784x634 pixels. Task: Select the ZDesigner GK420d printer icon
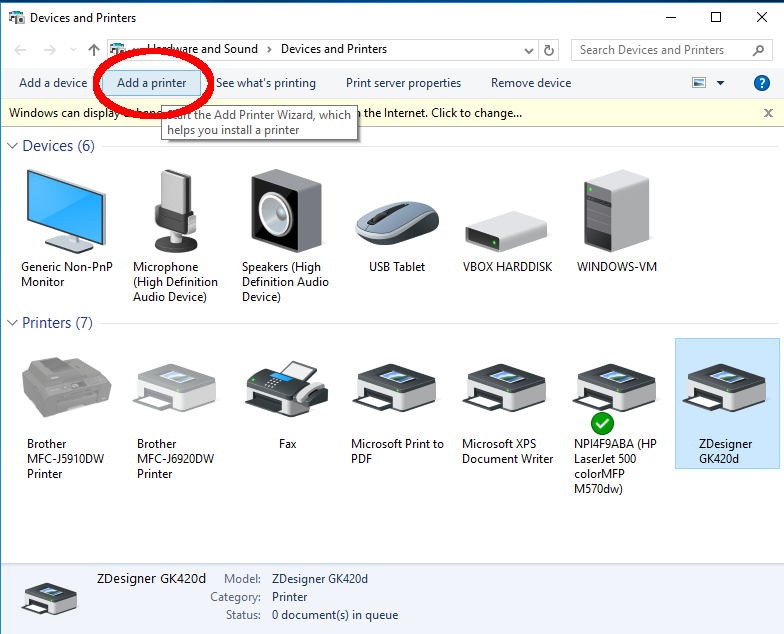(x=726, y=388)
